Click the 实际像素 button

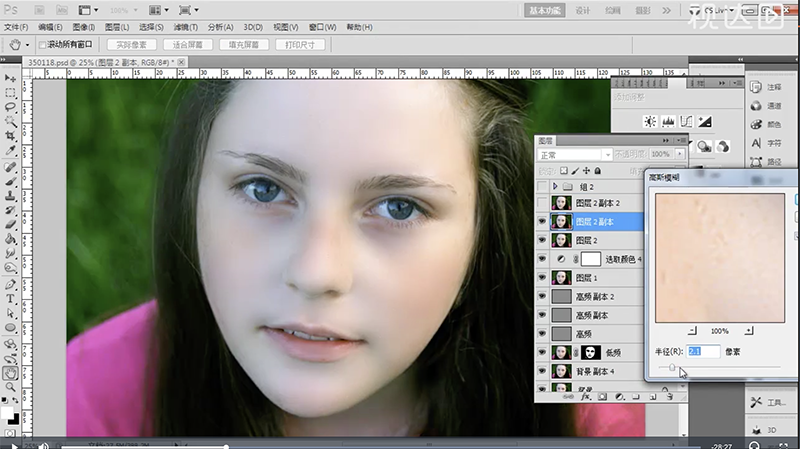[x=132, y=45]
